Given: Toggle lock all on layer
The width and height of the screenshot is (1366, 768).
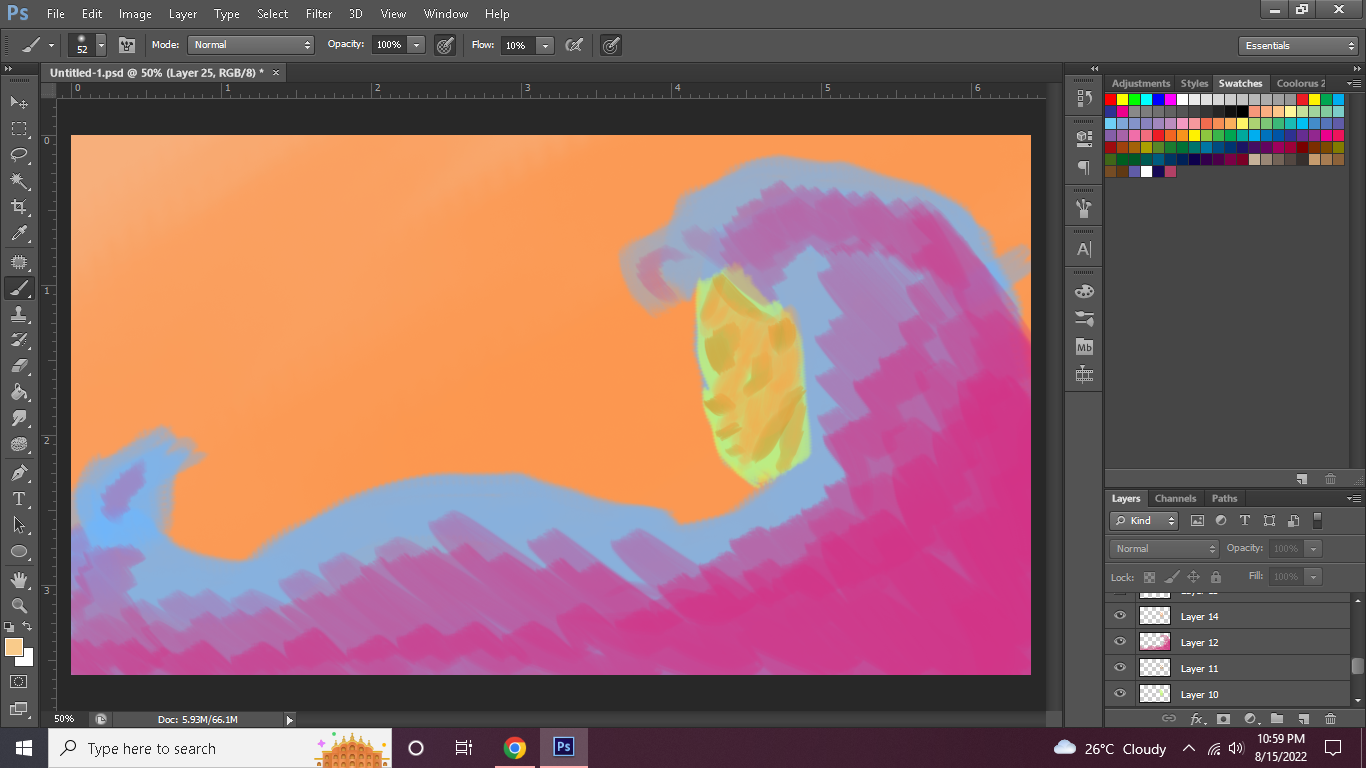Looking at the screenshot, I should (1216, 577).
